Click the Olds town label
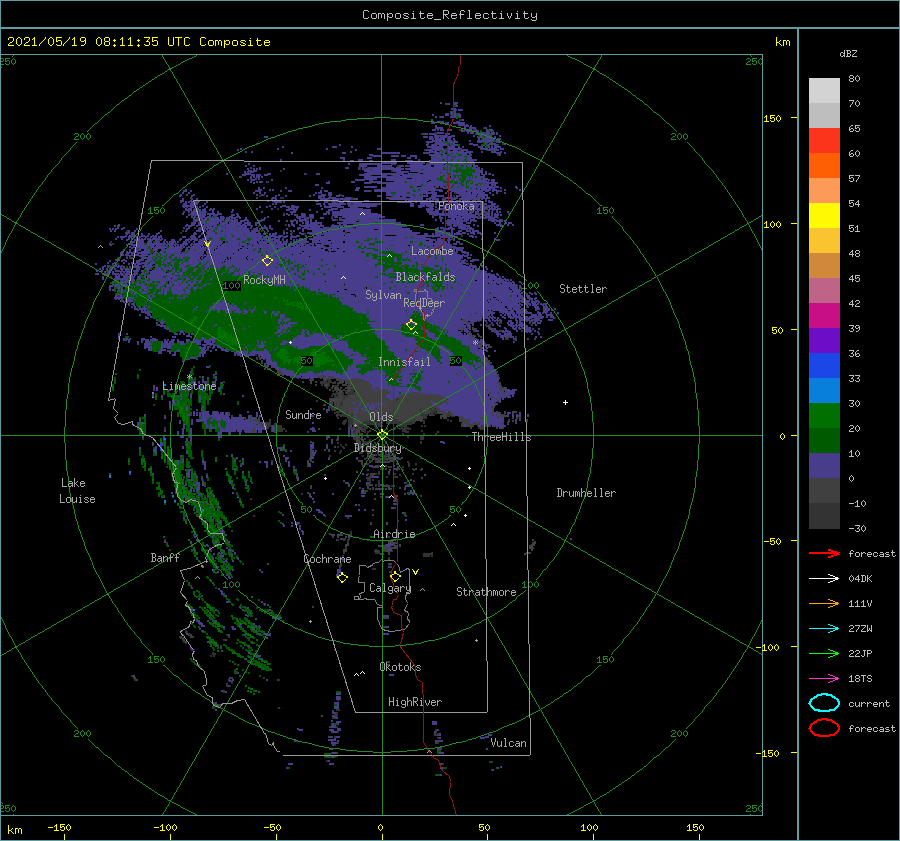900x841 pixels. [x=381, y=417]
